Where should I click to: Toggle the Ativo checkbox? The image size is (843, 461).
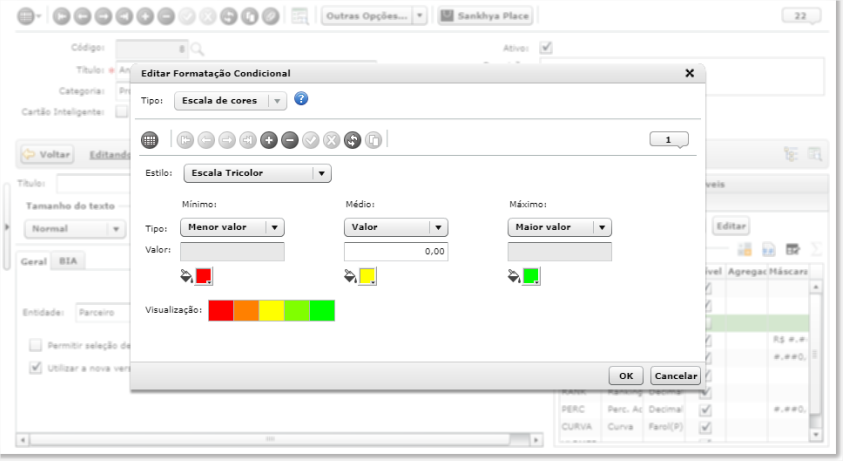pos(546,47)
